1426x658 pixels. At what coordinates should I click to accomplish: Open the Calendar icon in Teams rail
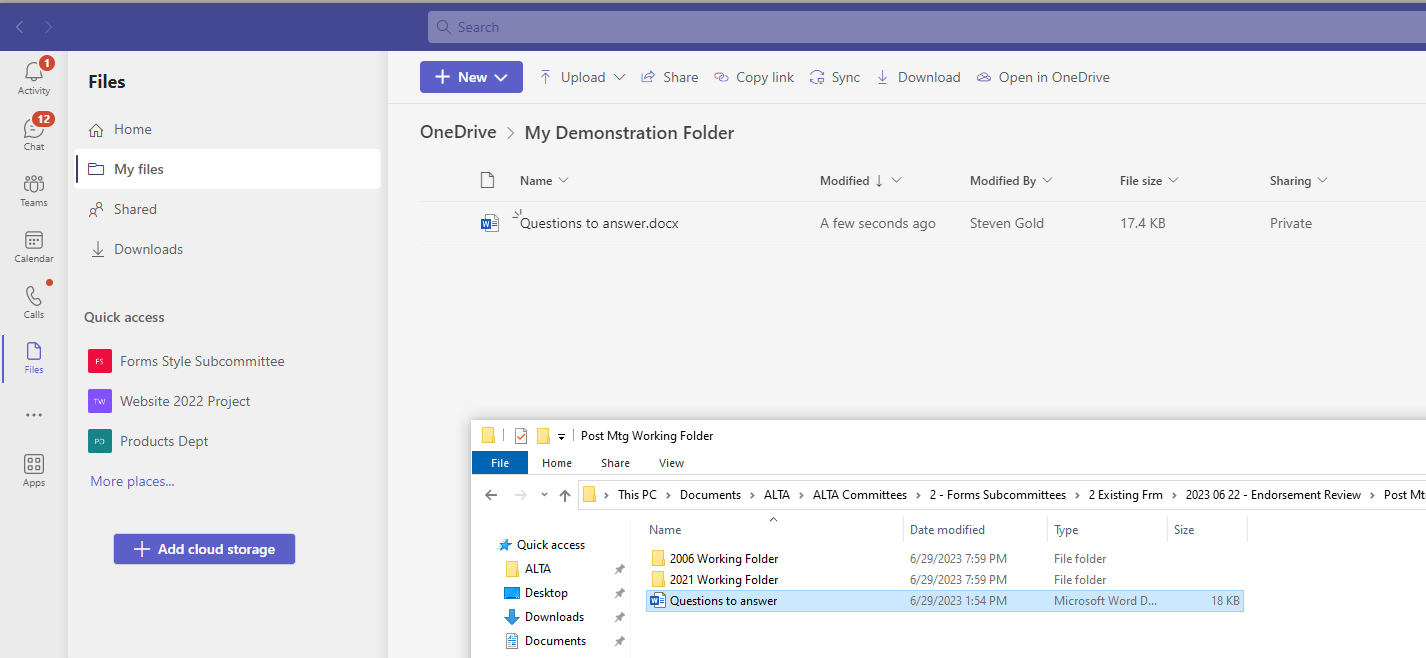(x=34, y=240)
